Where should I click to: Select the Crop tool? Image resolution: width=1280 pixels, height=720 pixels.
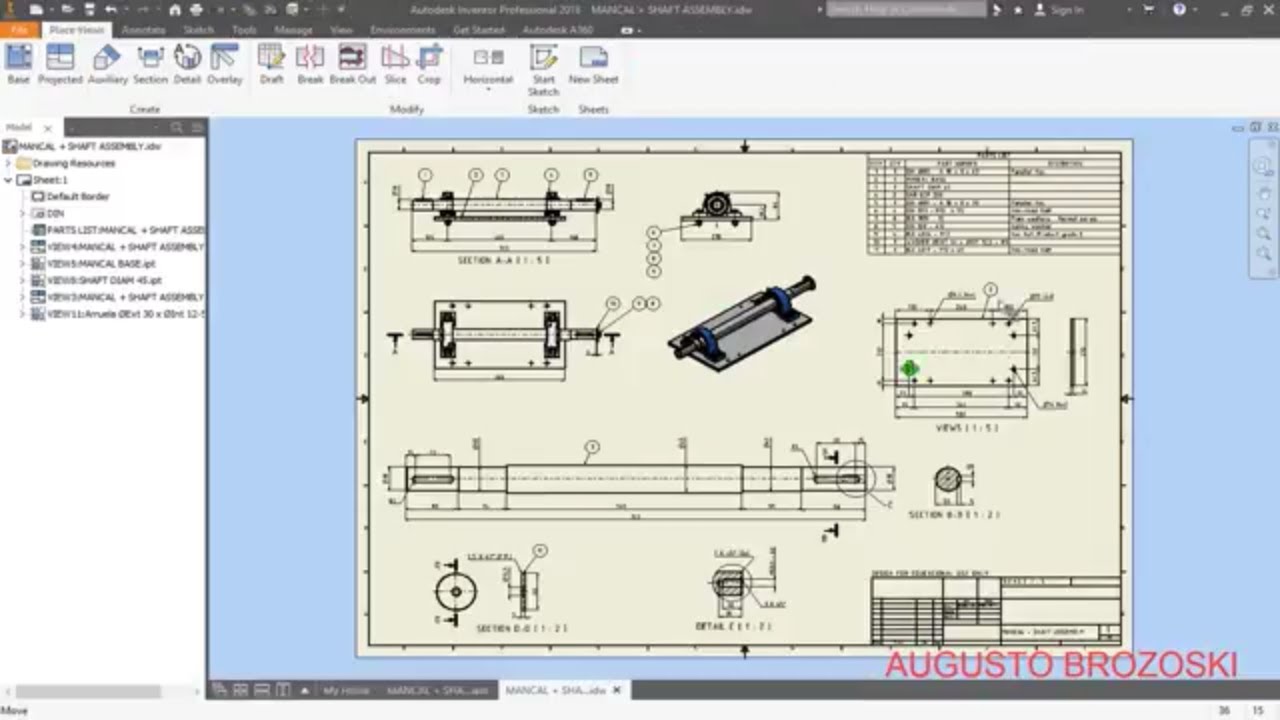click(429, 64)
